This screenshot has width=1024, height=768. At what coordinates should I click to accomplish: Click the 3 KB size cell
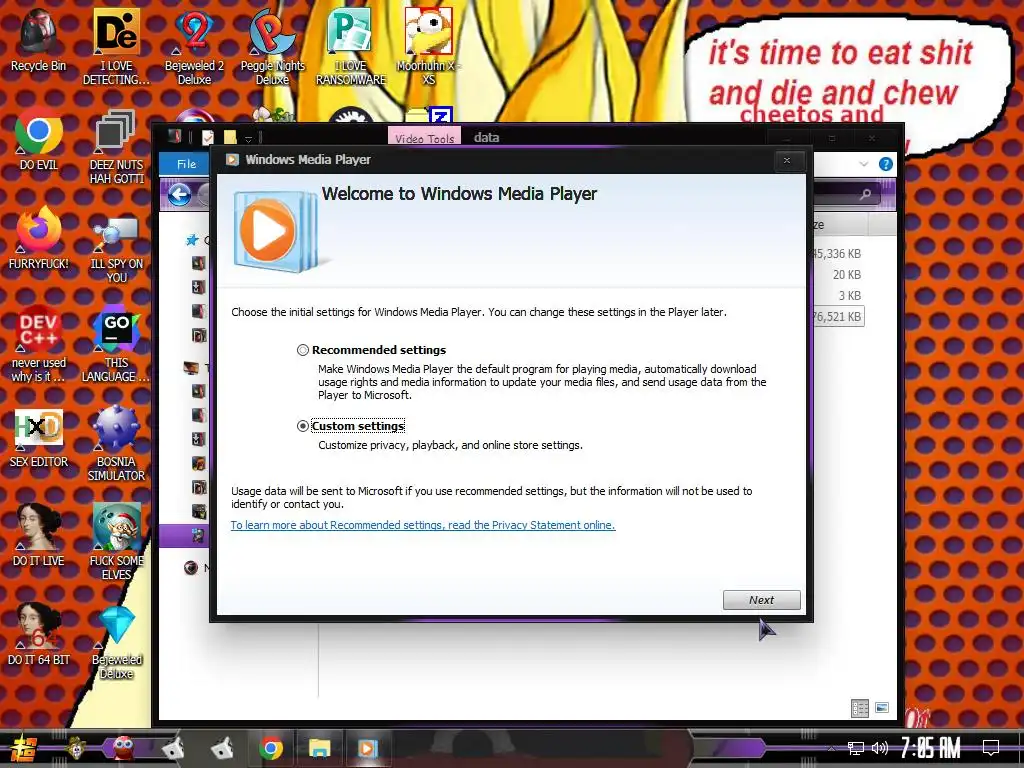[849, 295]
